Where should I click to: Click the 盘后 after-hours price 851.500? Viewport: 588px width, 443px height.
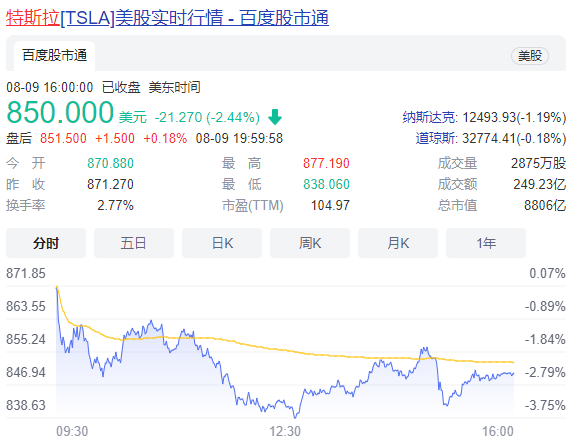[x=63, y=138]
